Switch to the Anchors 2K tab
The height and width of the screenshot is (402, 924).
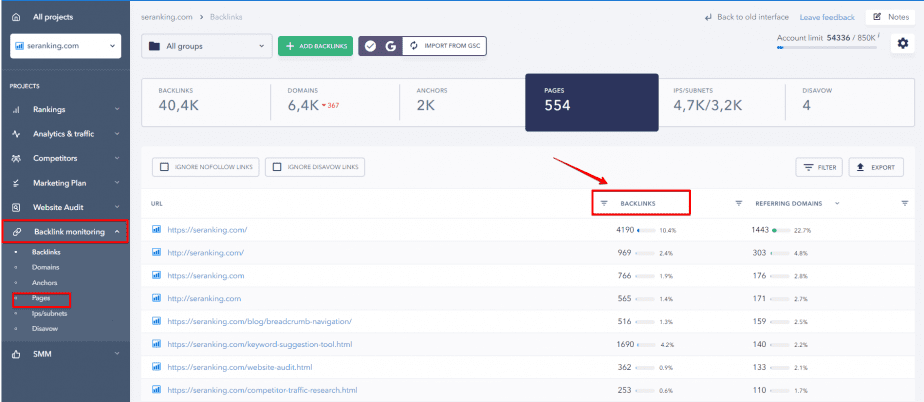point(462,101)
